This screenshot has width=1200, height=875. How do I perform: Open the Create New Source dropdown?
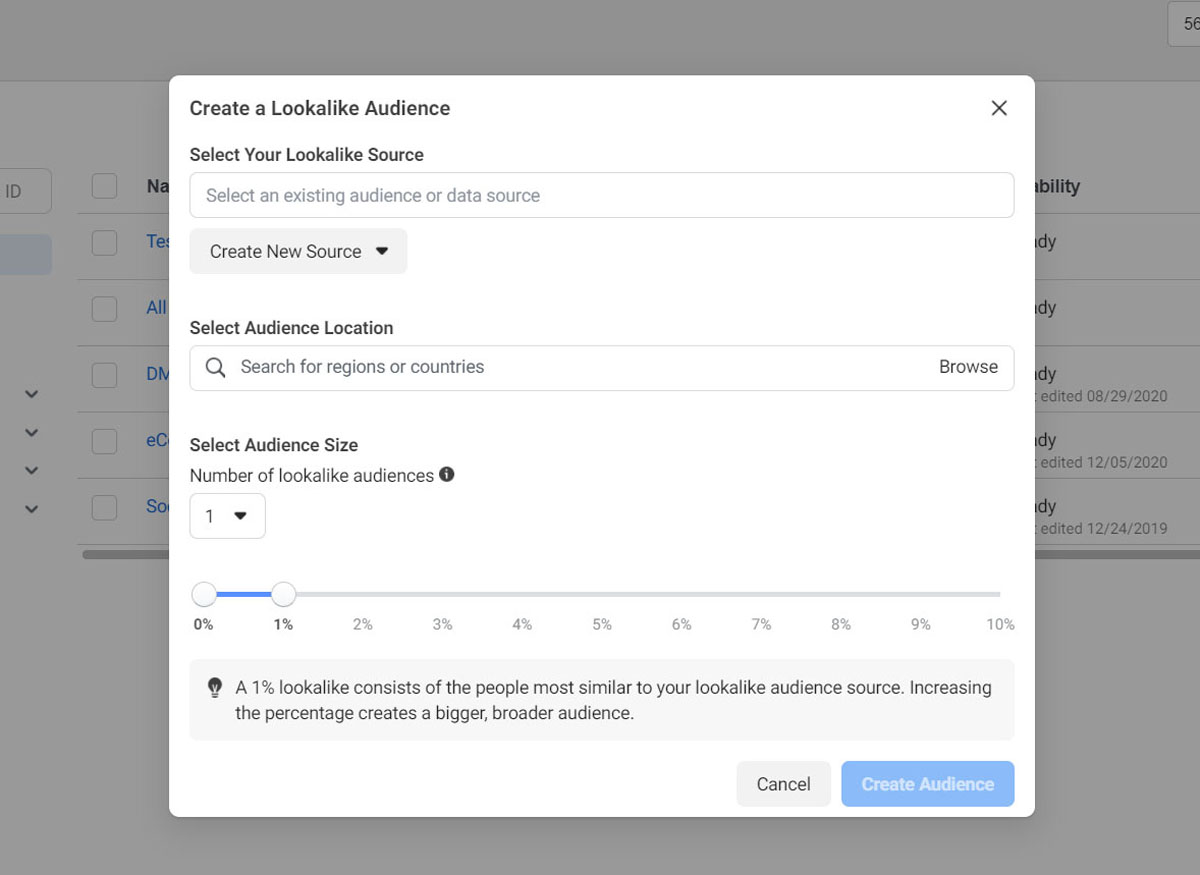click(298, 251)
